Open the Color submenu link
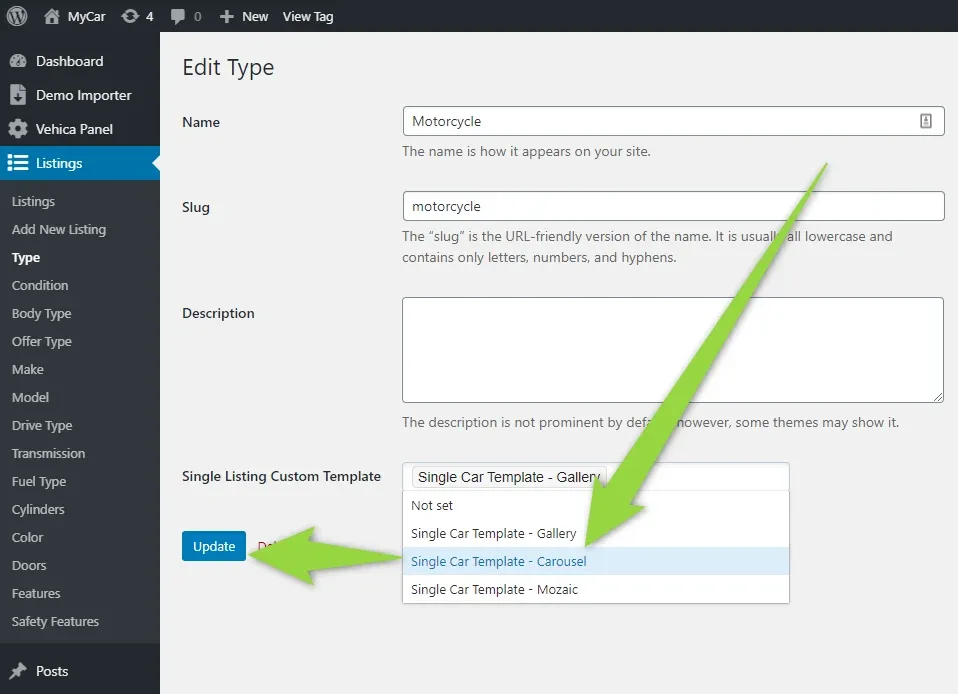Viewport: 958px width, 694px height. point(27,538)
